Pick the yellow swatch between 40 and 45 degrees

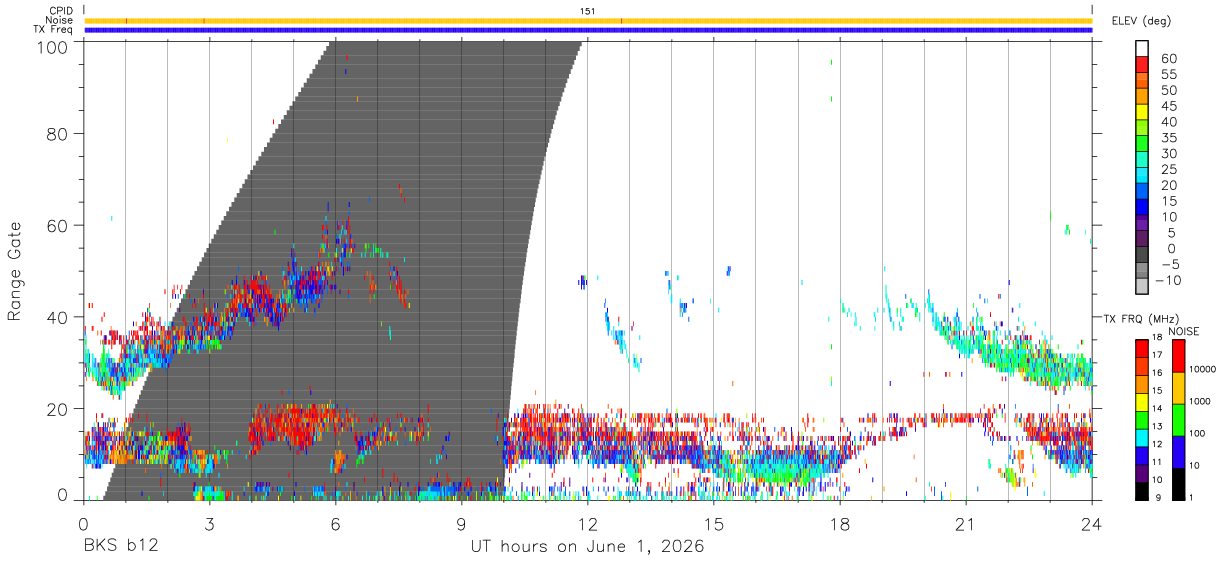[1141, 112]
